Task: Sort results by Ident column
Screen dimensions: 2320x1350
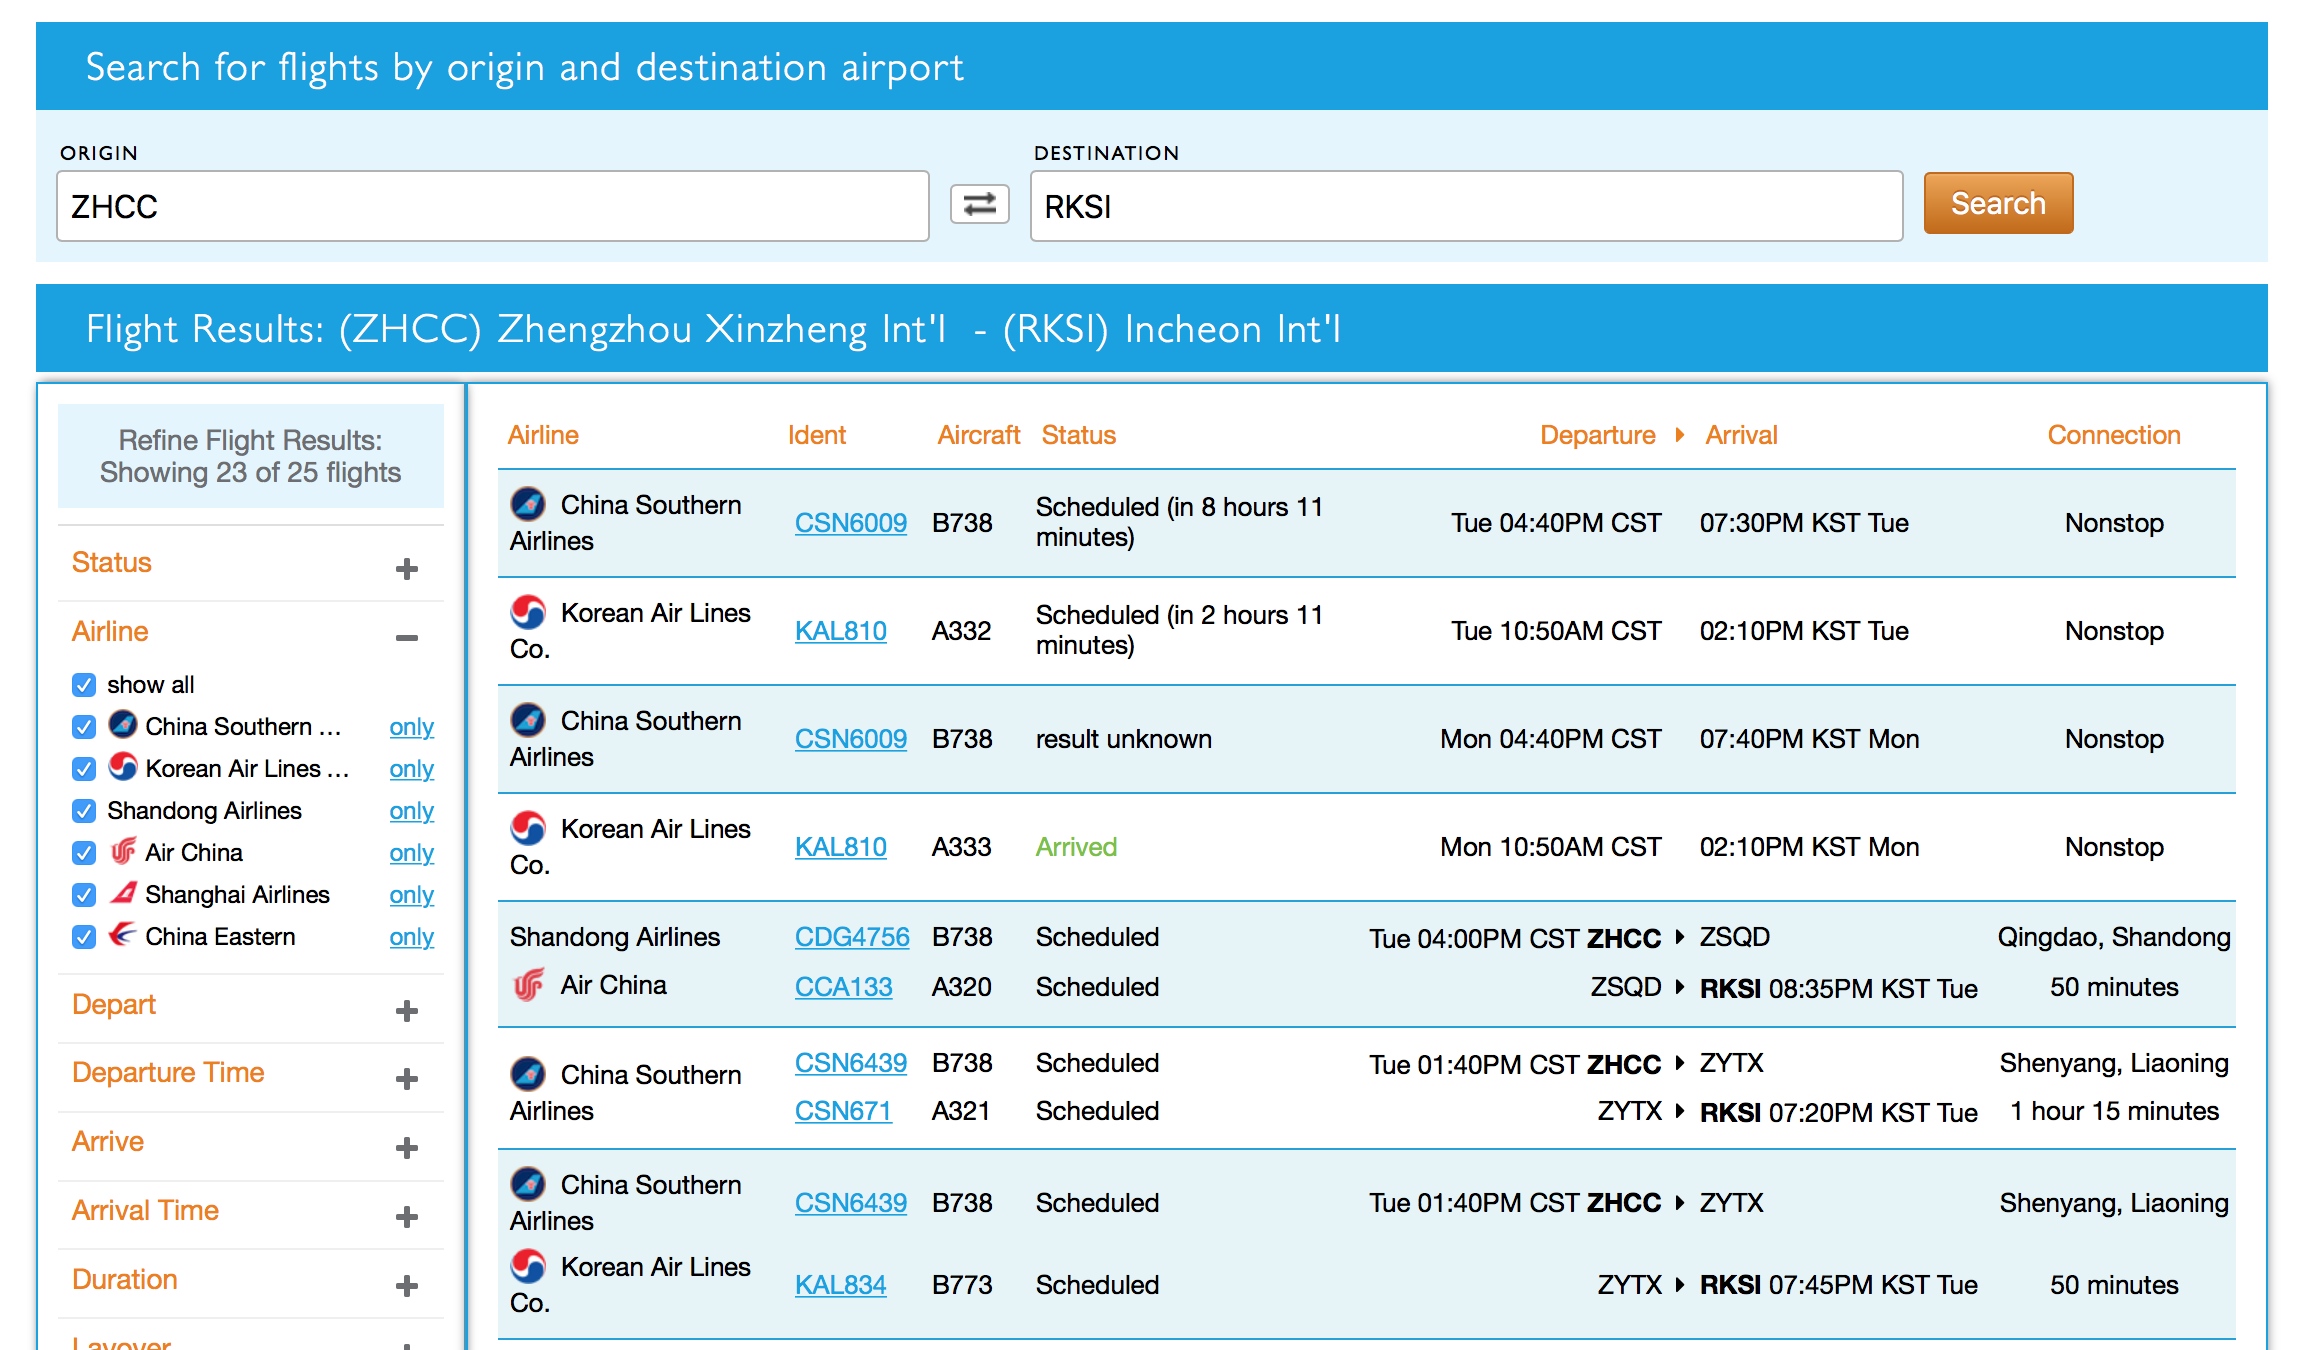Action: [x=816, y=435]
